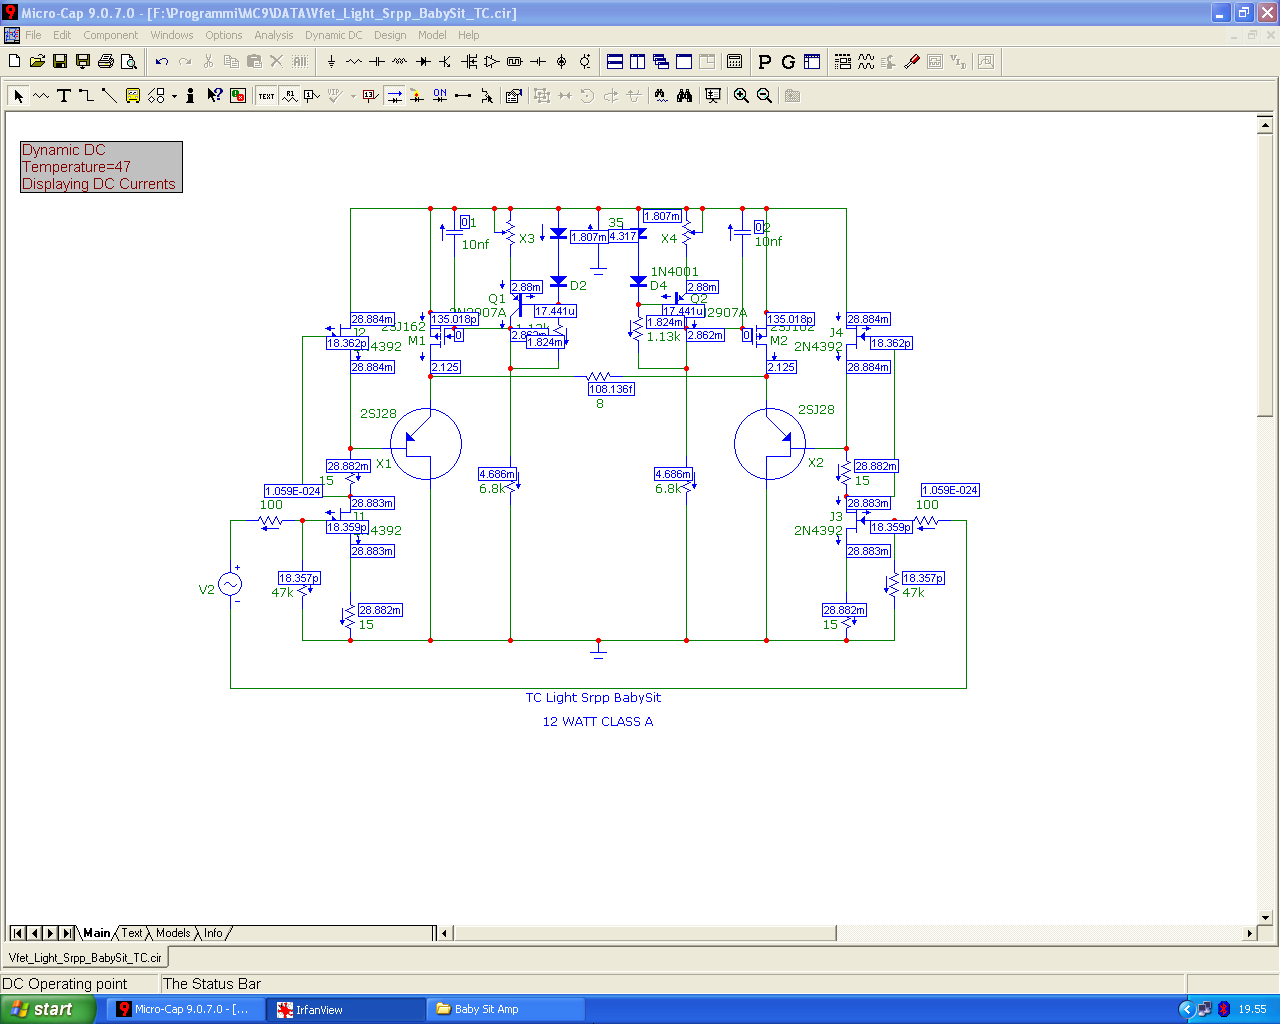Toggle DC currents display
Image resolution: width=1280 pixels, height=1024 pixels.
tap(394, 96)
